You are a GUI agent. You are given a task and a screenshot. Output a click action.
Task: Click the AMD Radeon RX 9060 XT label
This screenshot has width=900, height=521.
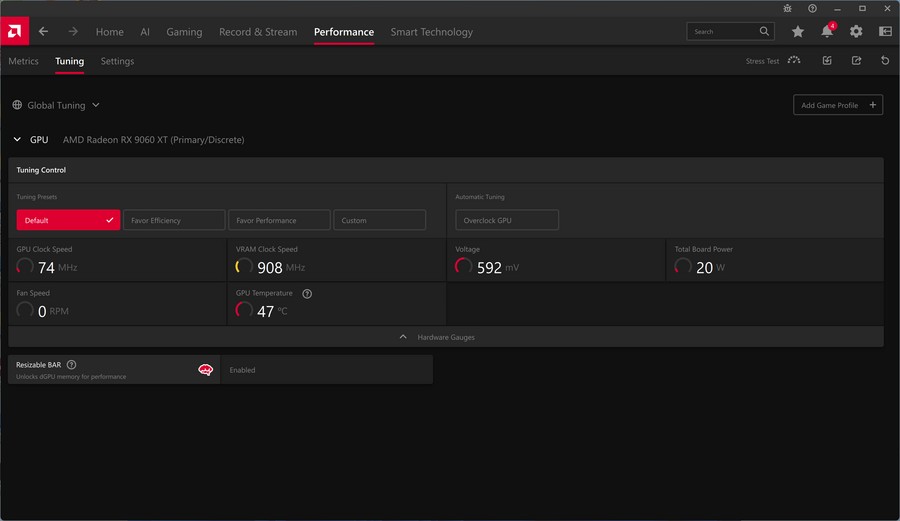[x=153, y=139]
